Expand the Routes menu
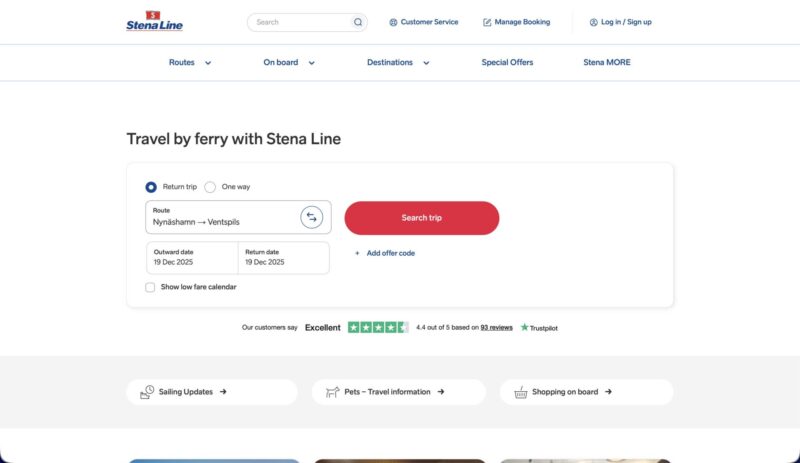This screenshot has width=800, height=463. (190, 62)
